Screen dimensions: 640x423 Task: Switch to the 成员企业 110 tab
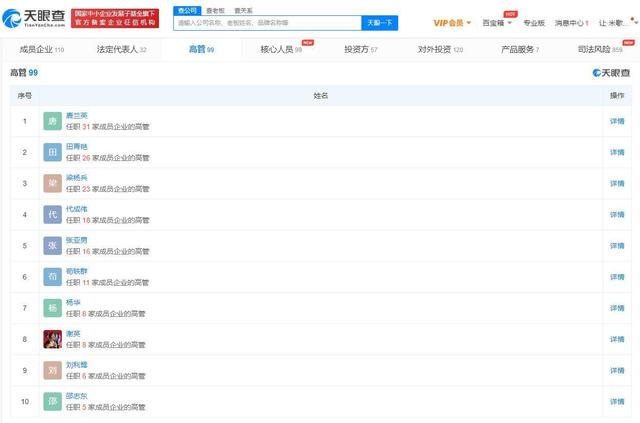point(42,49)
